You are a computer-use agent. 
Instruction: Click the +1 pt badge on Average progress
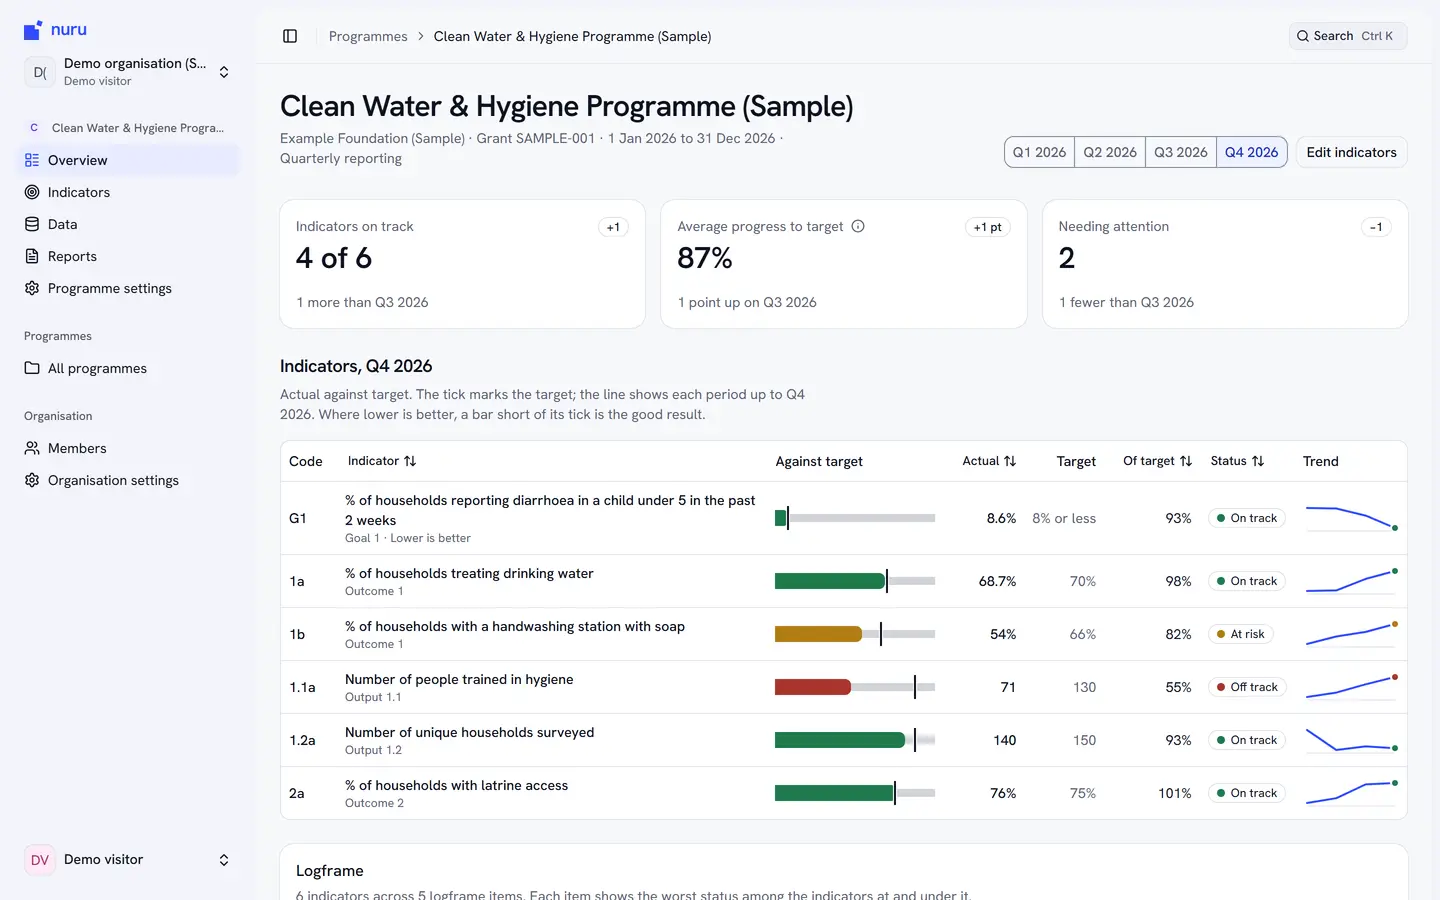(x=988, y=227)
